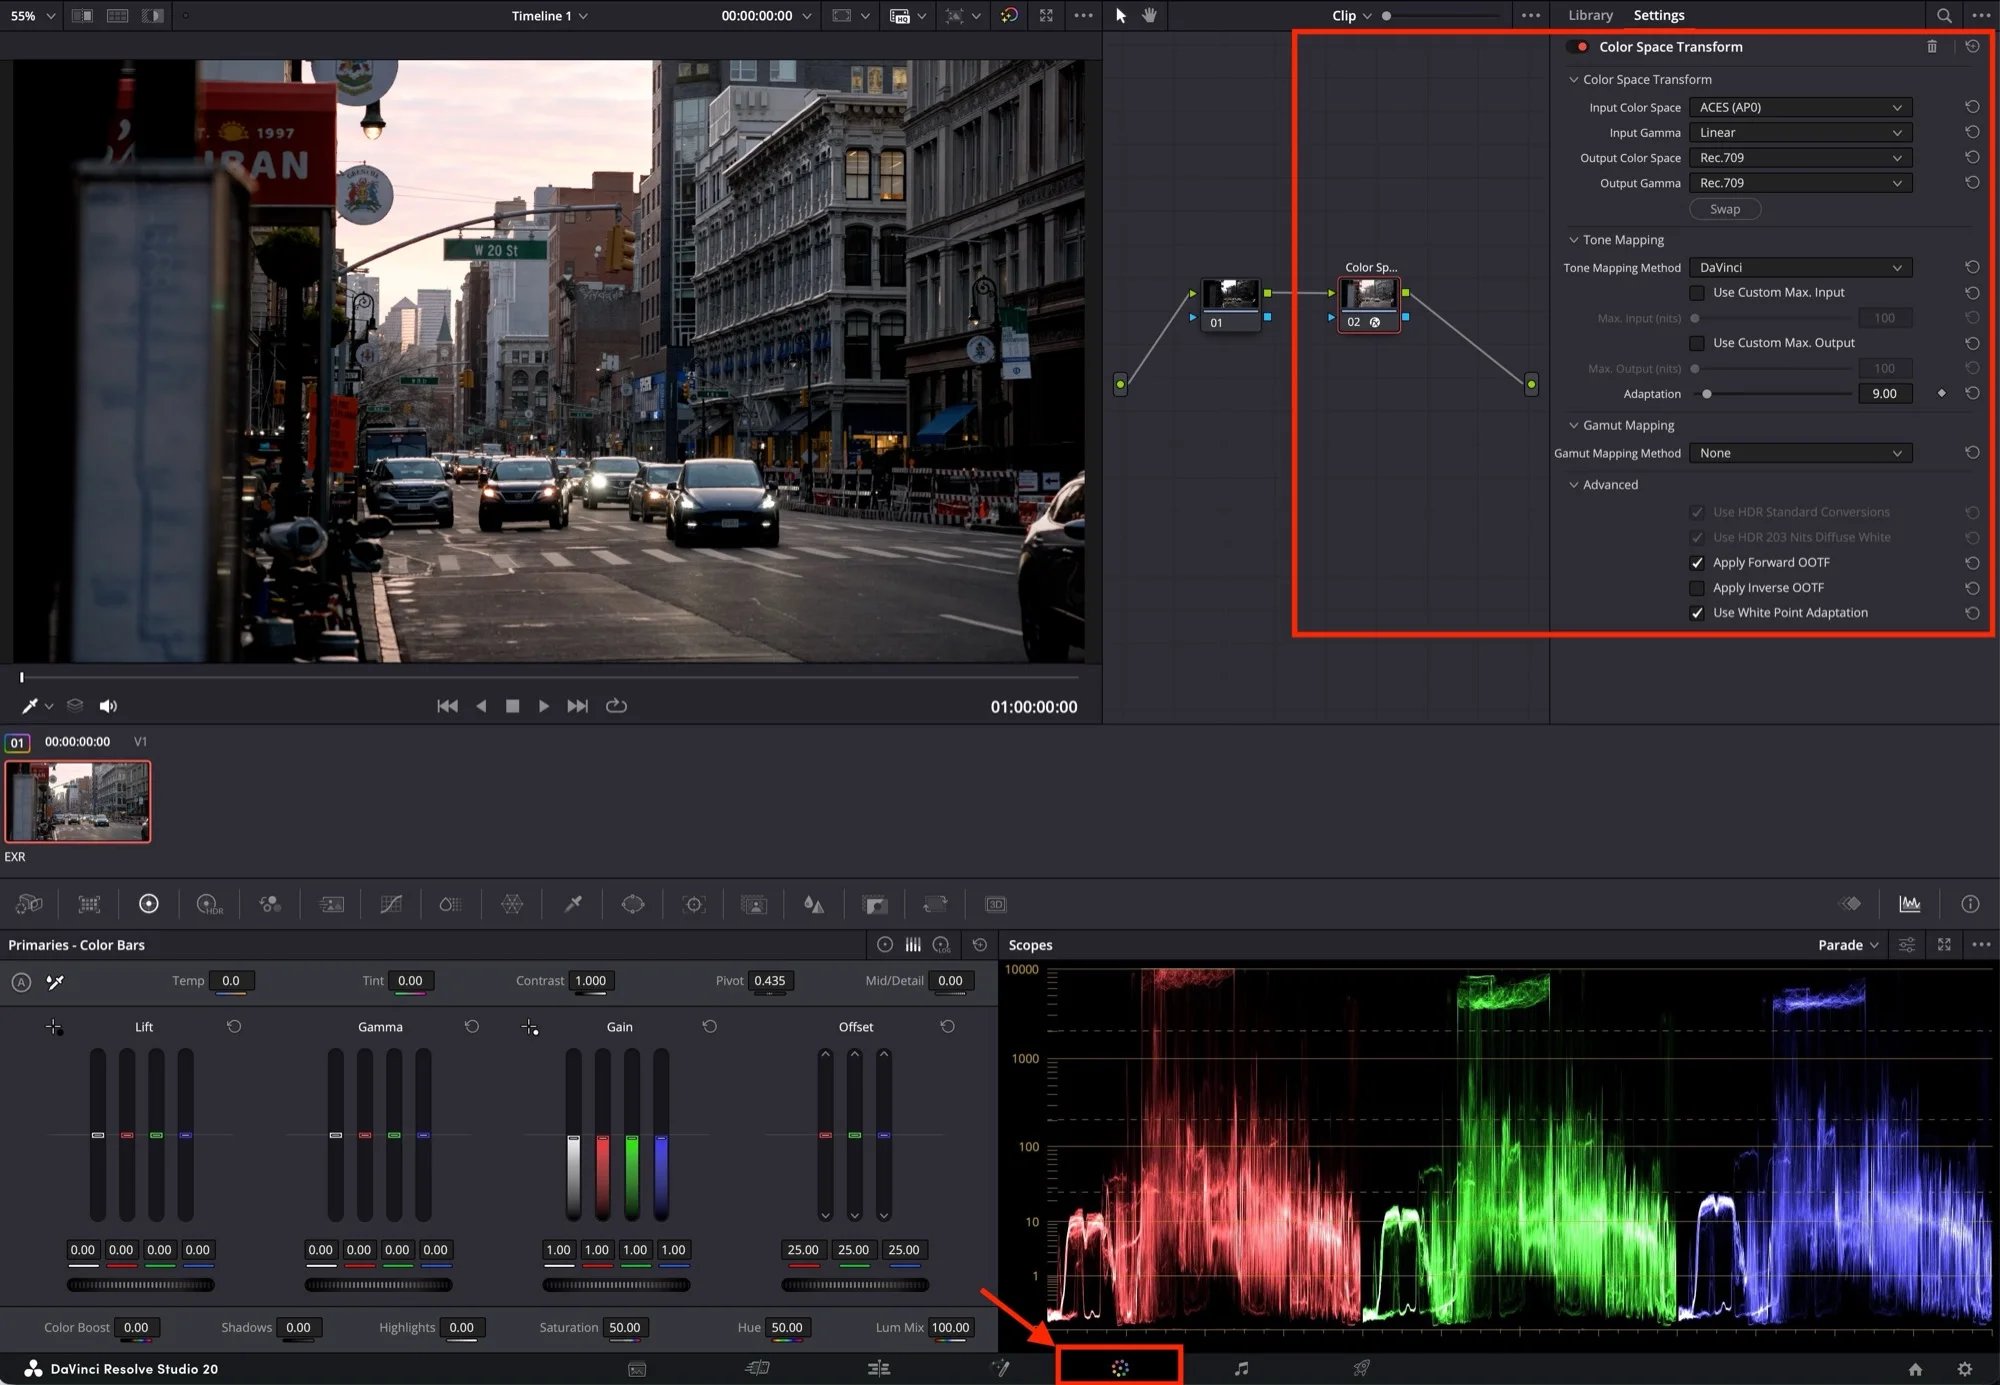Screen dimensions: 2000x1385
Task: Open Scopes options three-dot menu
Action: click(x=1981, y=945)
